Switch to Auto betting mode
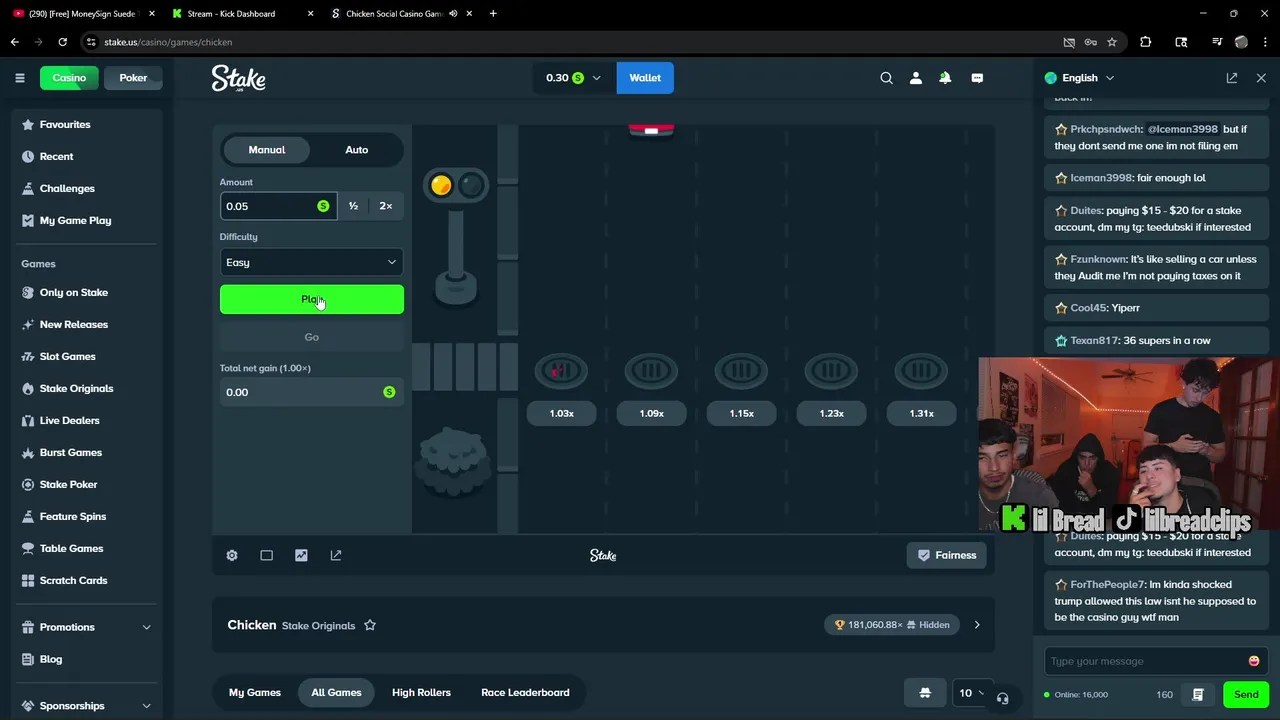The height and width of the screenshot is (720, 1280). point(357,150)
